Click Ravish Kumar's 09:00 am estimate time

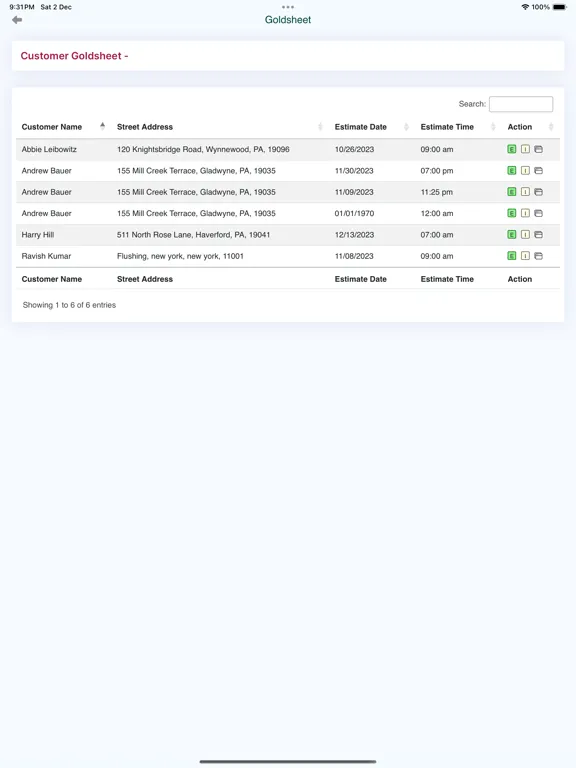point(437,256)
